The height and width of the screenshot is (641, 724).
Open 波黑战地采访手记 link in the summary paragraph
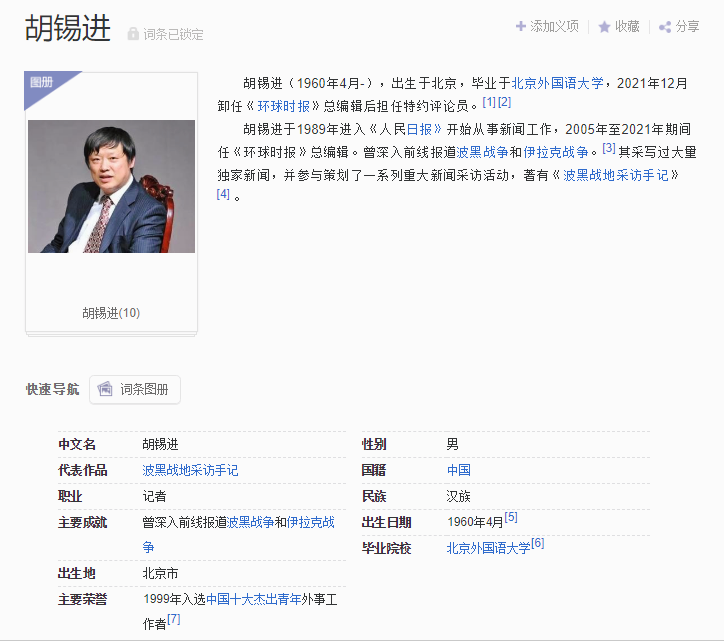coord(615,175)
